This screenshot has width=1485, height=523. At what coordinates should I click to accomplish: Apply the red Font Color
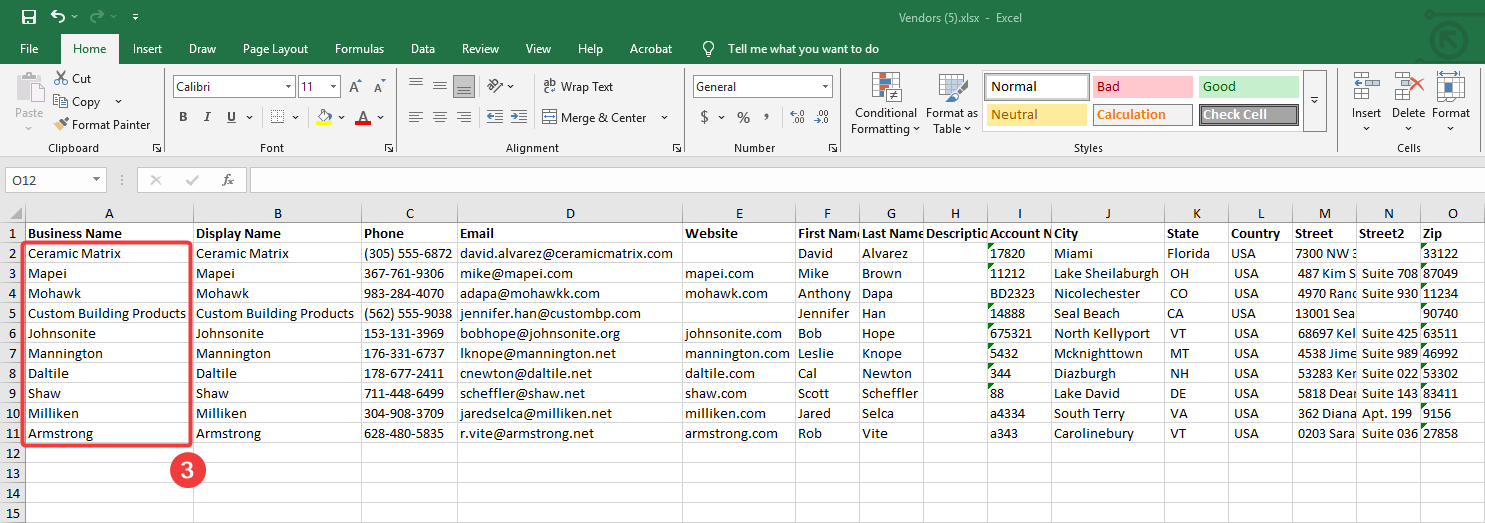[364, 117]
